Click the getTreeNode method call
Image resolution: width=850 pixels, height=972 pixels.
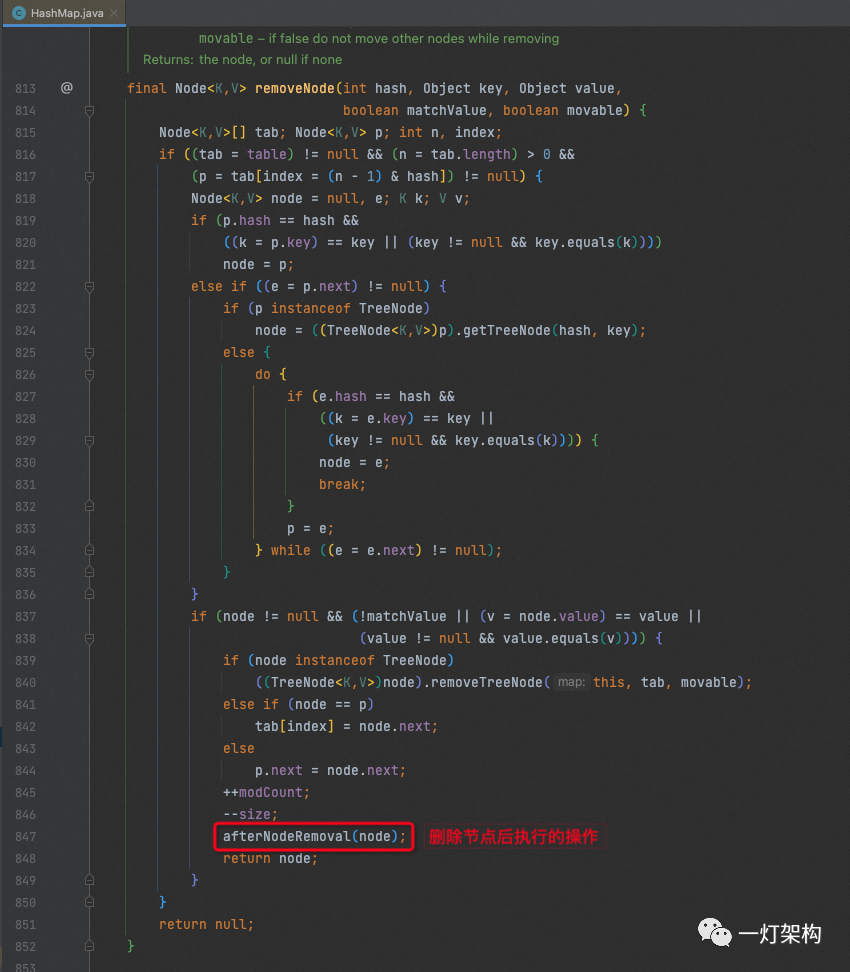pyautogui.click(x=507, y=330)
